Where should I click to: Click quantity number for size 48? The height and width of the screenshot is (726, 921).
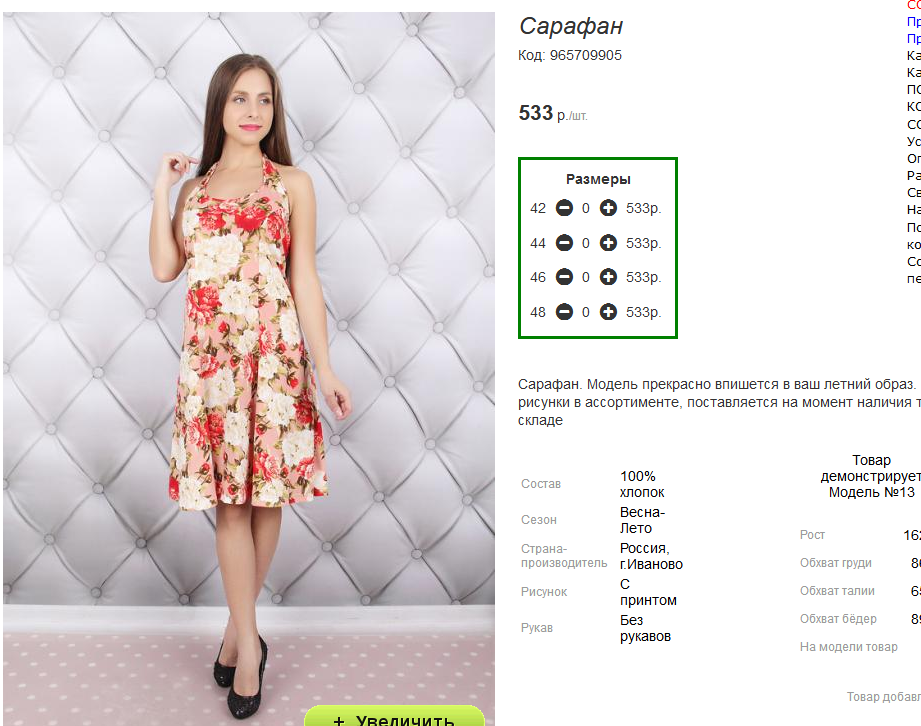pyautogui.click(x=586, y=312)
